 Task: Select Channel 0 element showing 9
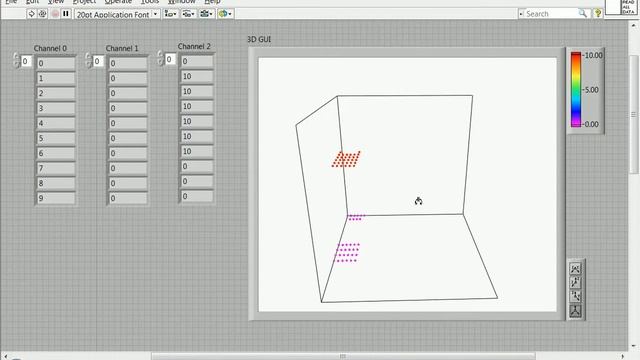click(56, 198)
